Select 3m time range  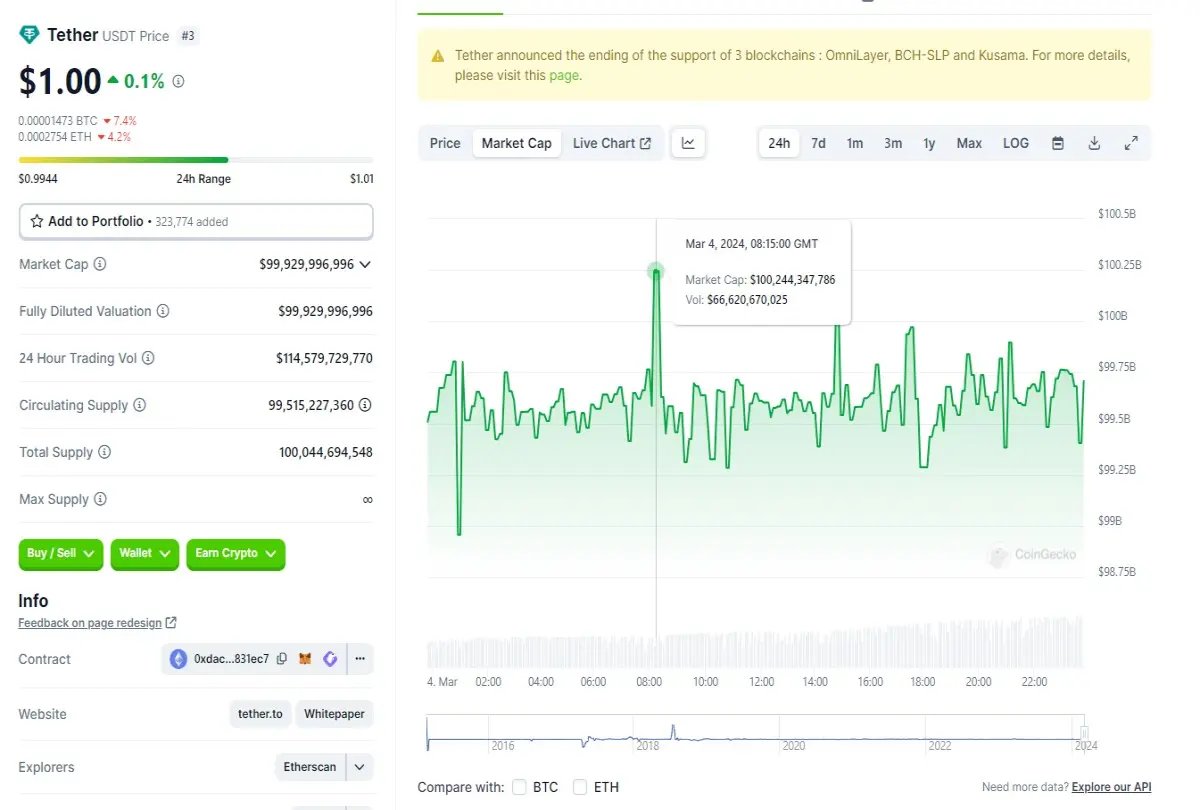[893, 143]
